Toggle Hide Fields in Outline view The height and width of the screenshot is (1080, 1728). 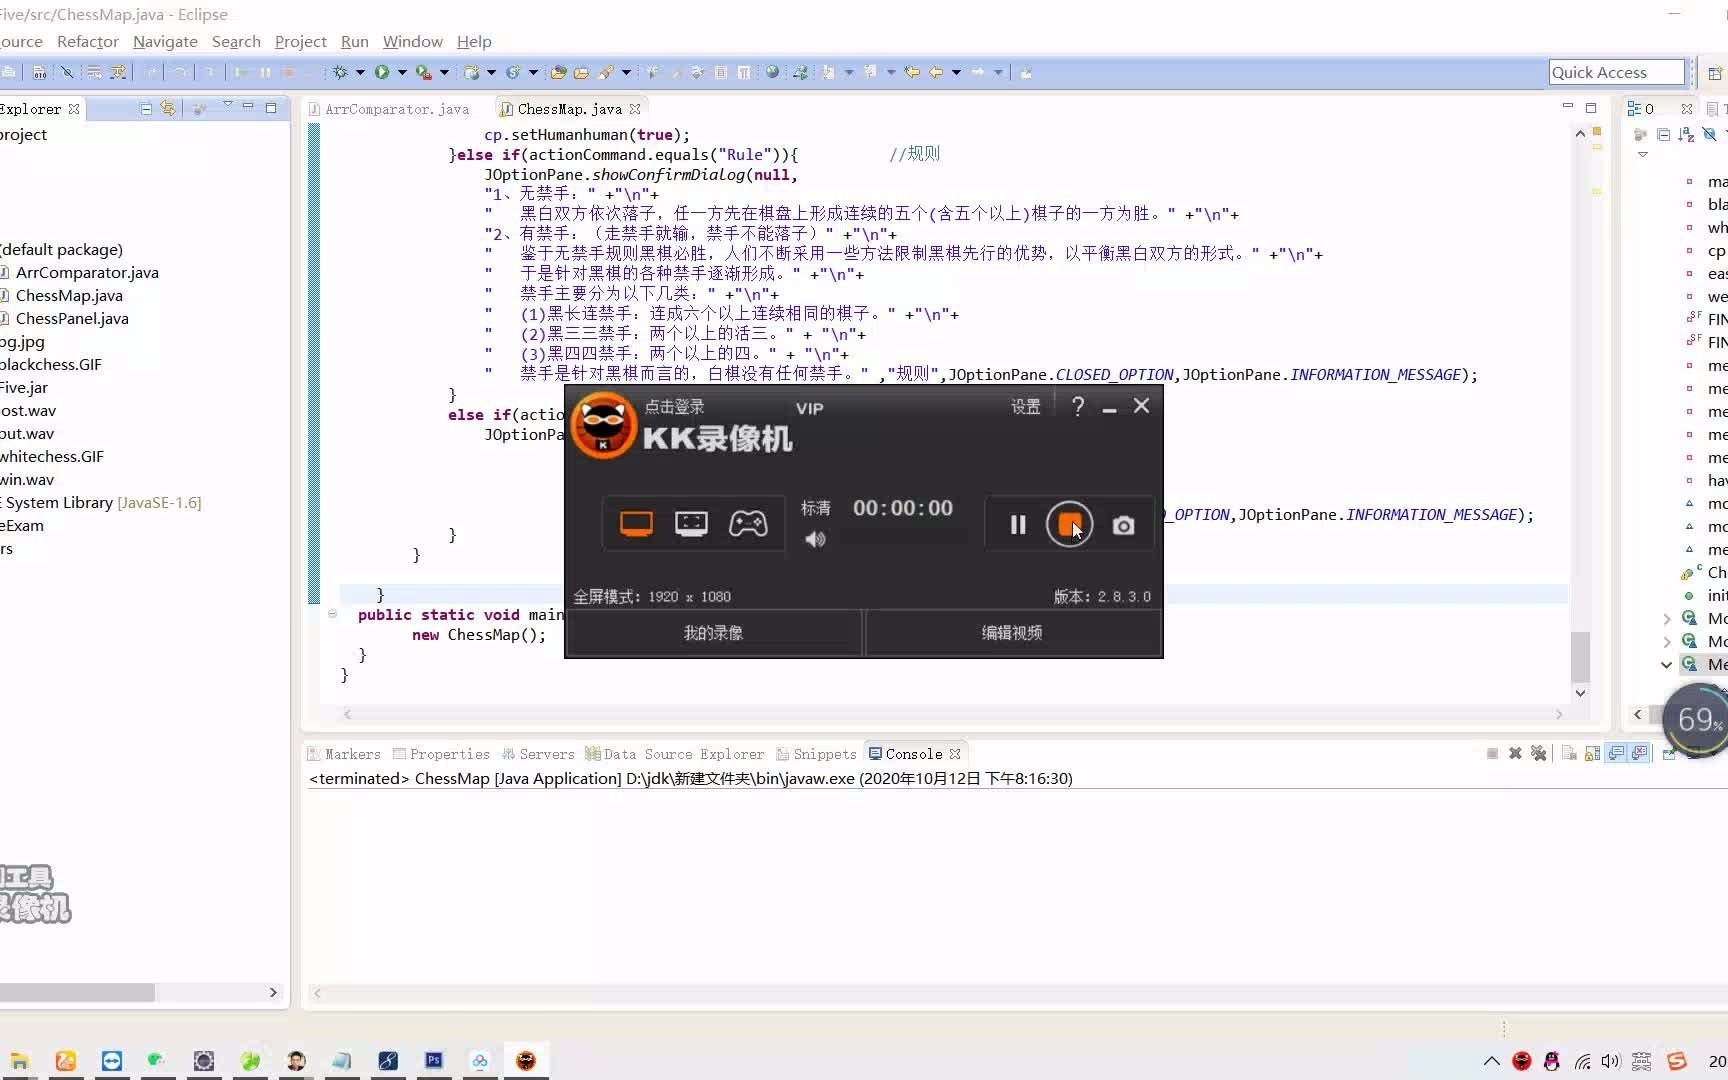pos(1709,134)
